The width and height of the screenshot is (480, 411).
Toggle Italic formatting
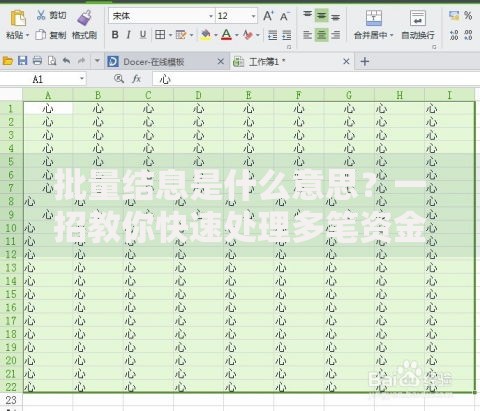click(x=129, y=34)
